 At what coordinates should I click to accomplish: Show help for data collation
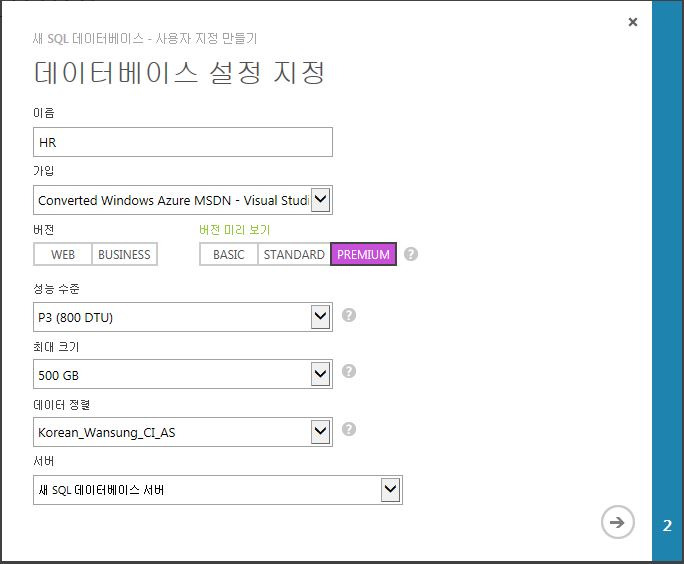point(349,429)
